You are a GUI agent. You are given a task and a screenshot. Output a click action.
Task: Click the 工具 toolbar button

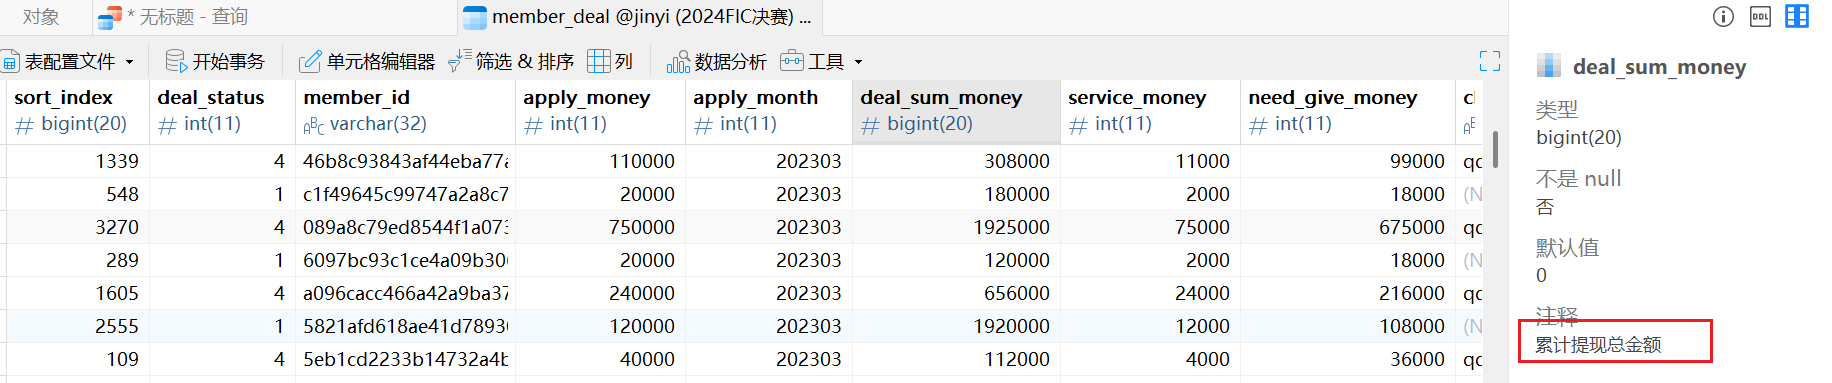pos(812,62)
